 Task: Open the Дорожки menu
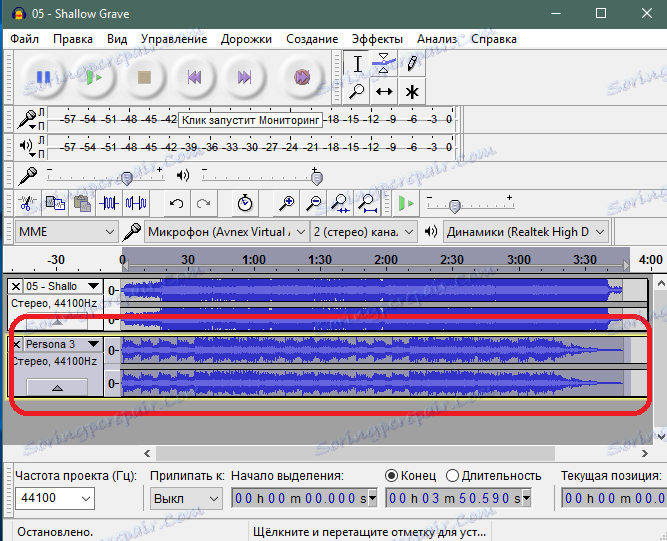(246, 39)
